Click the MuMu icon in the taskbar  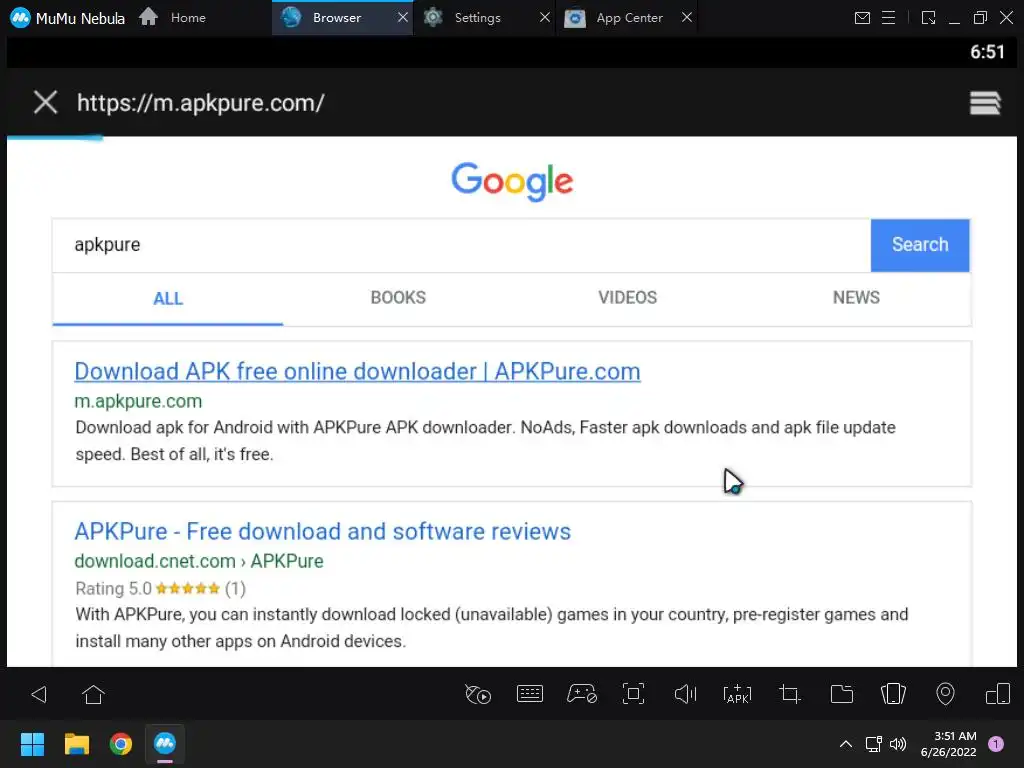(x=165, y=744)
